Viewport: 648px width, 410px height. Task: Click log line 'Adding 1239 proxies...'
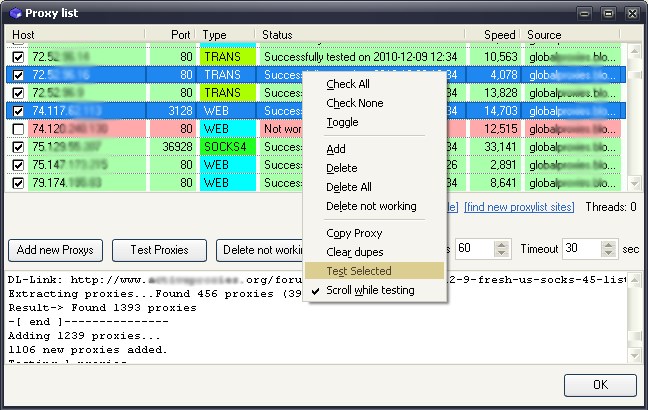click(x=84, y=336)
